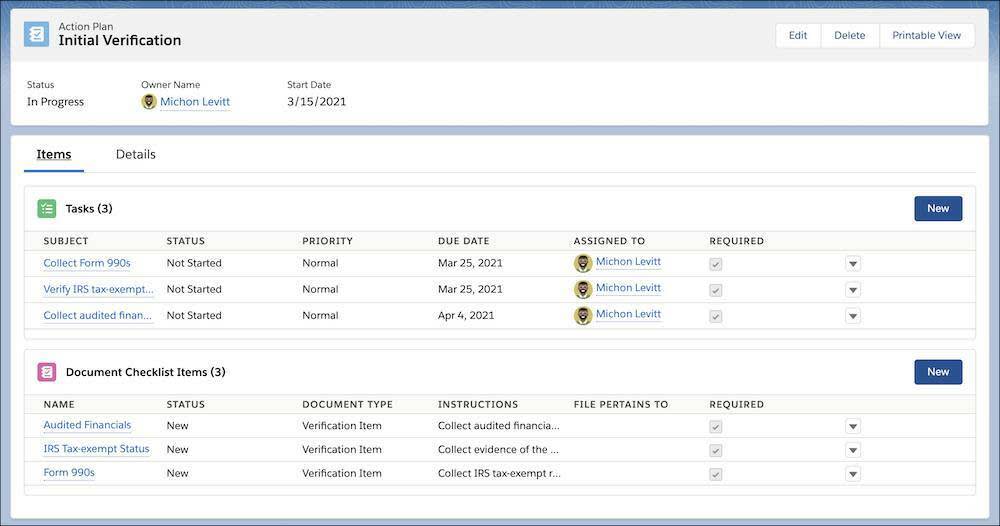Click New button in Document Checklist Items
The height and width of the screenshot is (526, 1000).
tap(938, 372)
